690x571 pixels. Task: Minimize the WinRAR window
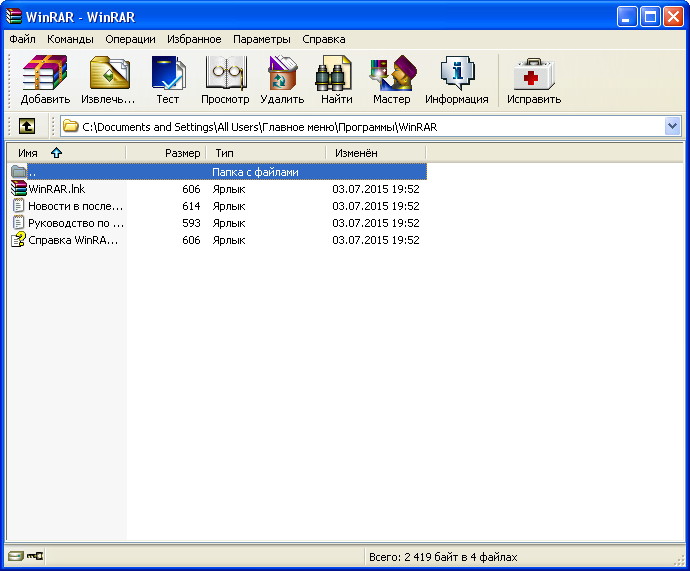[627, 17]
